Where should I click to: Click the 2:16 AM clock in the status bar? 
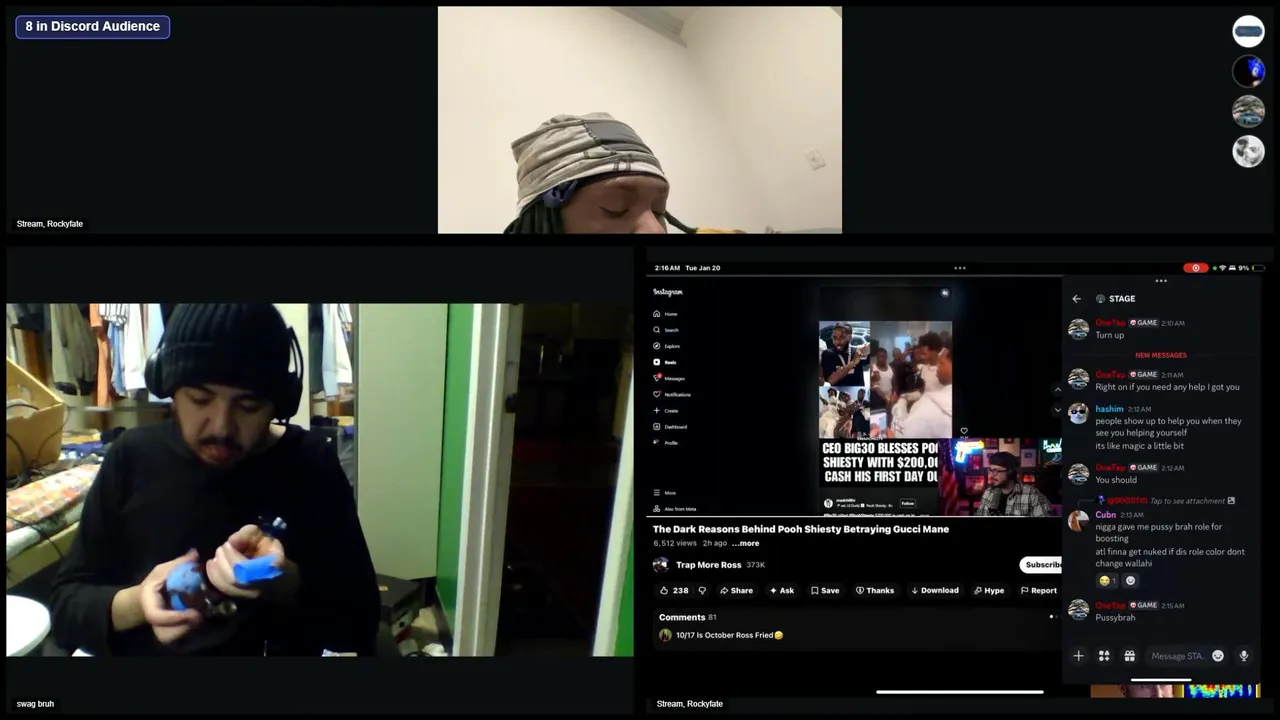pyautogui.click(x=667, y=268)
